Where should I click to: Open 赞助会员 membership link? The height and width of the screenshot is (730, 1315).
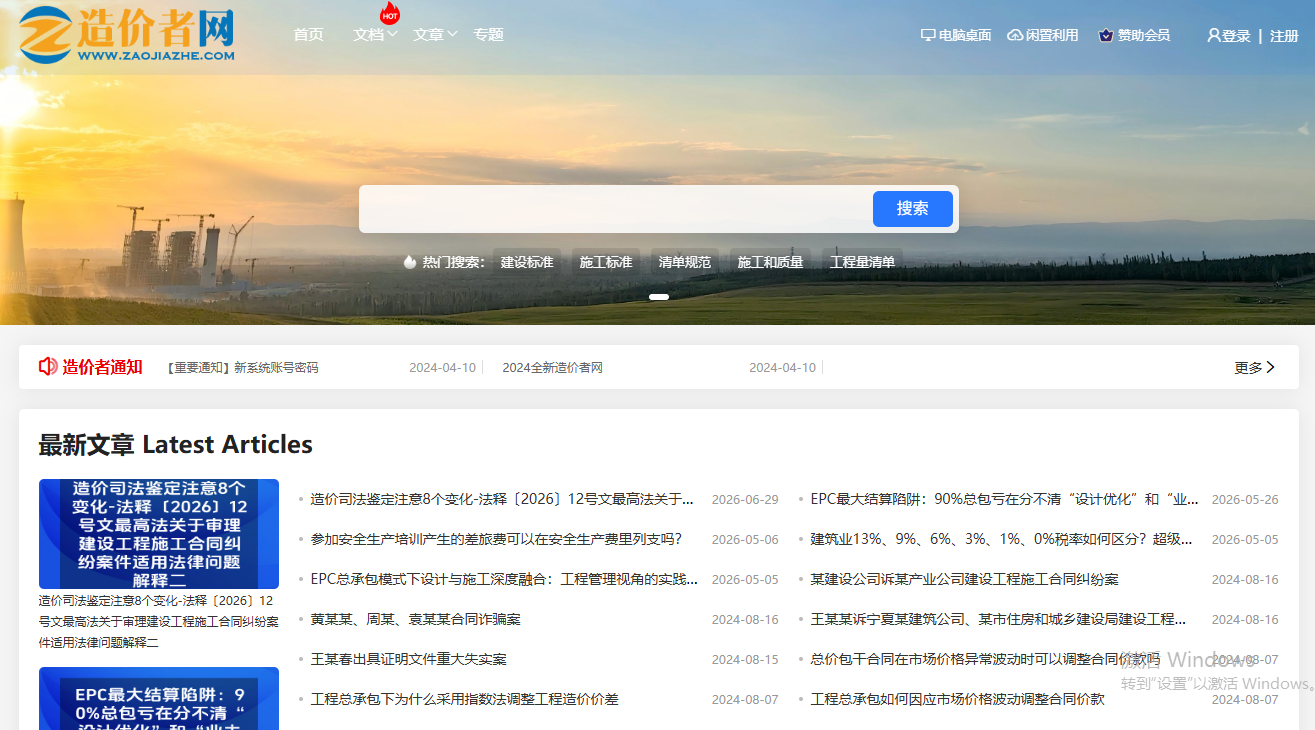tap(1143, 35)
